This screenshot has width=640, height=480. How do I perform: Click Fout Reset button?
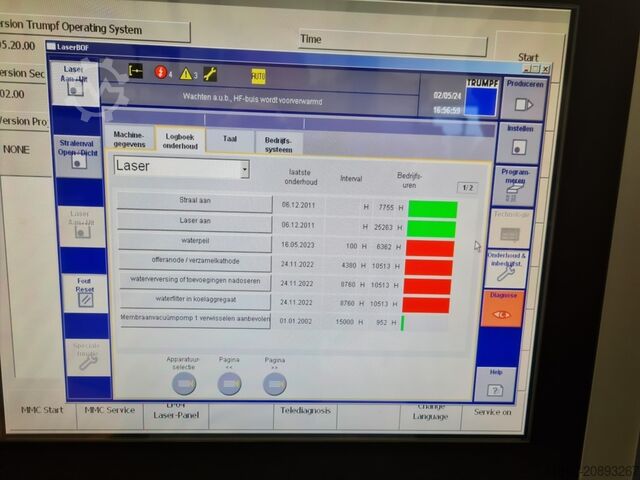pos(85,293)
